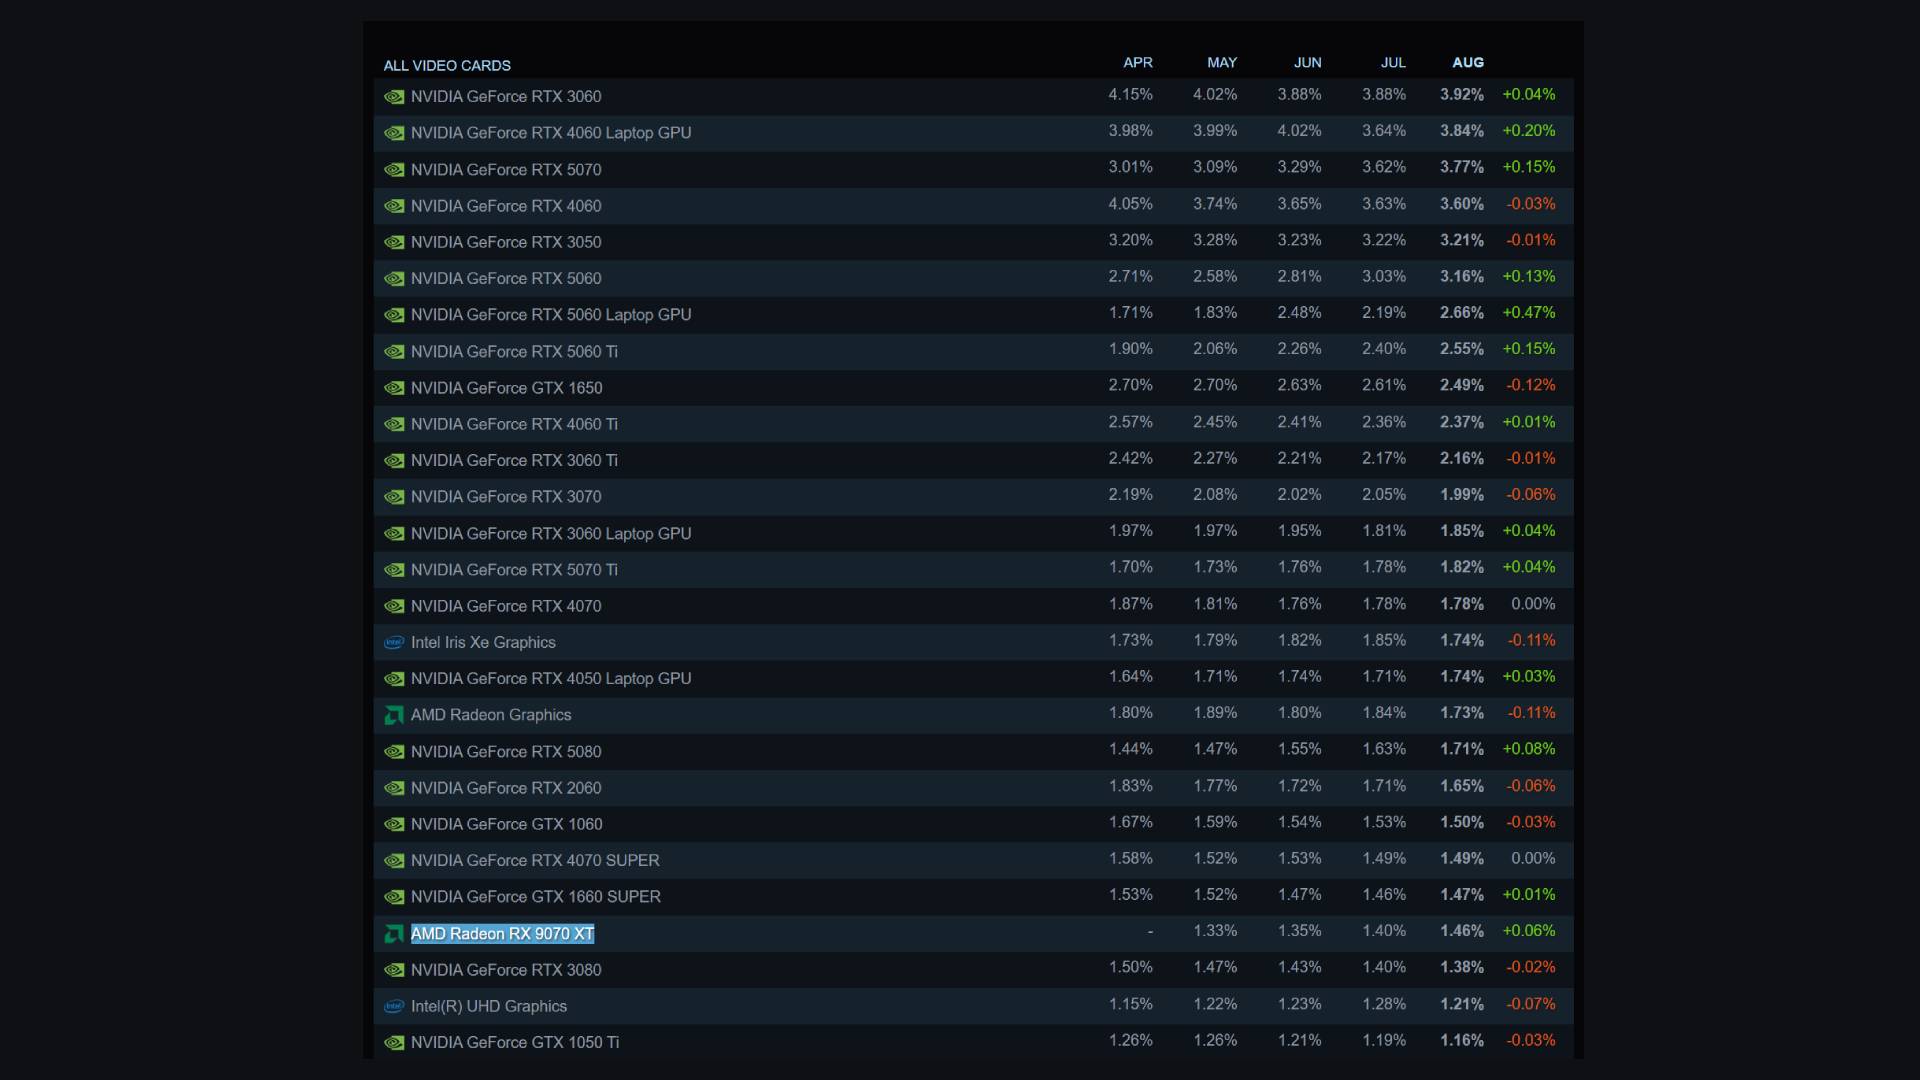
Task: Select the JUN column header
Action: [x=1308, y=62]
